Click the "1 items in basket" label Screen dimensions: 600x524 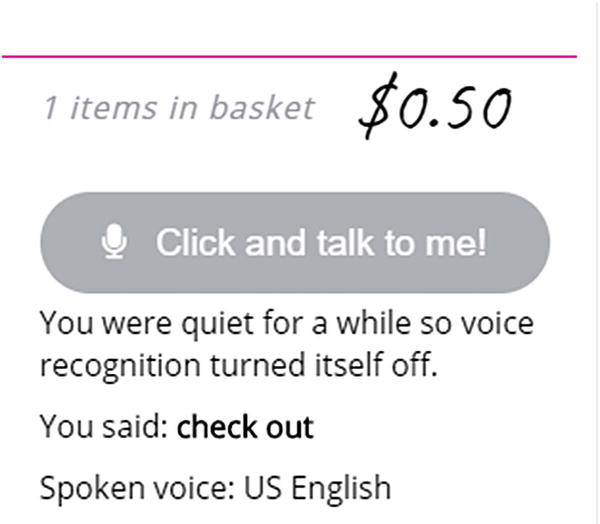178,107
